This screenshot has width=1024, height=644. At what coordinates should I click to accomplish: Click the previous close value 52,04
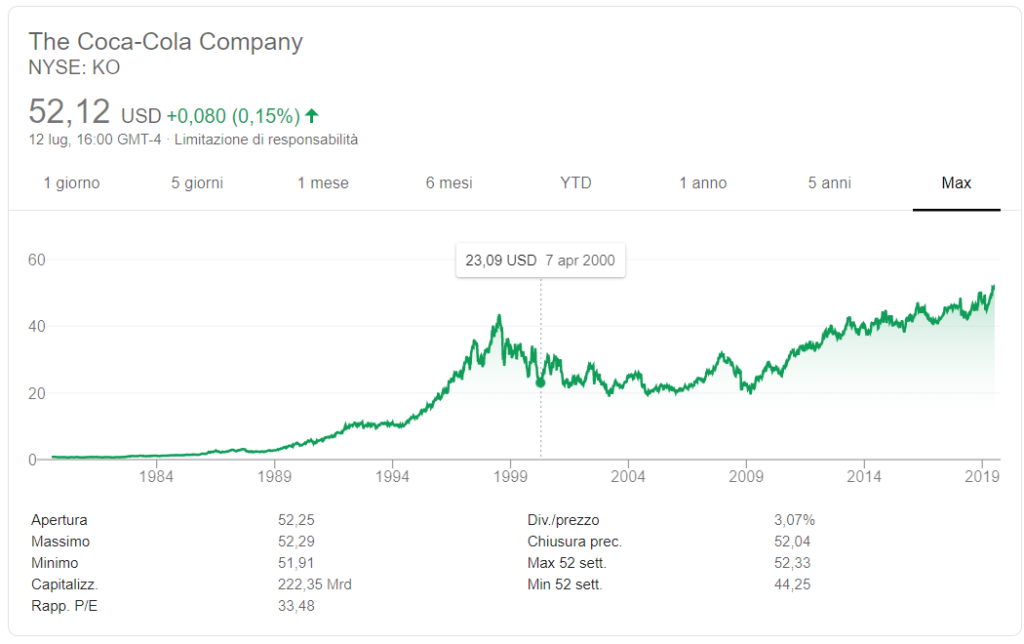792,541
